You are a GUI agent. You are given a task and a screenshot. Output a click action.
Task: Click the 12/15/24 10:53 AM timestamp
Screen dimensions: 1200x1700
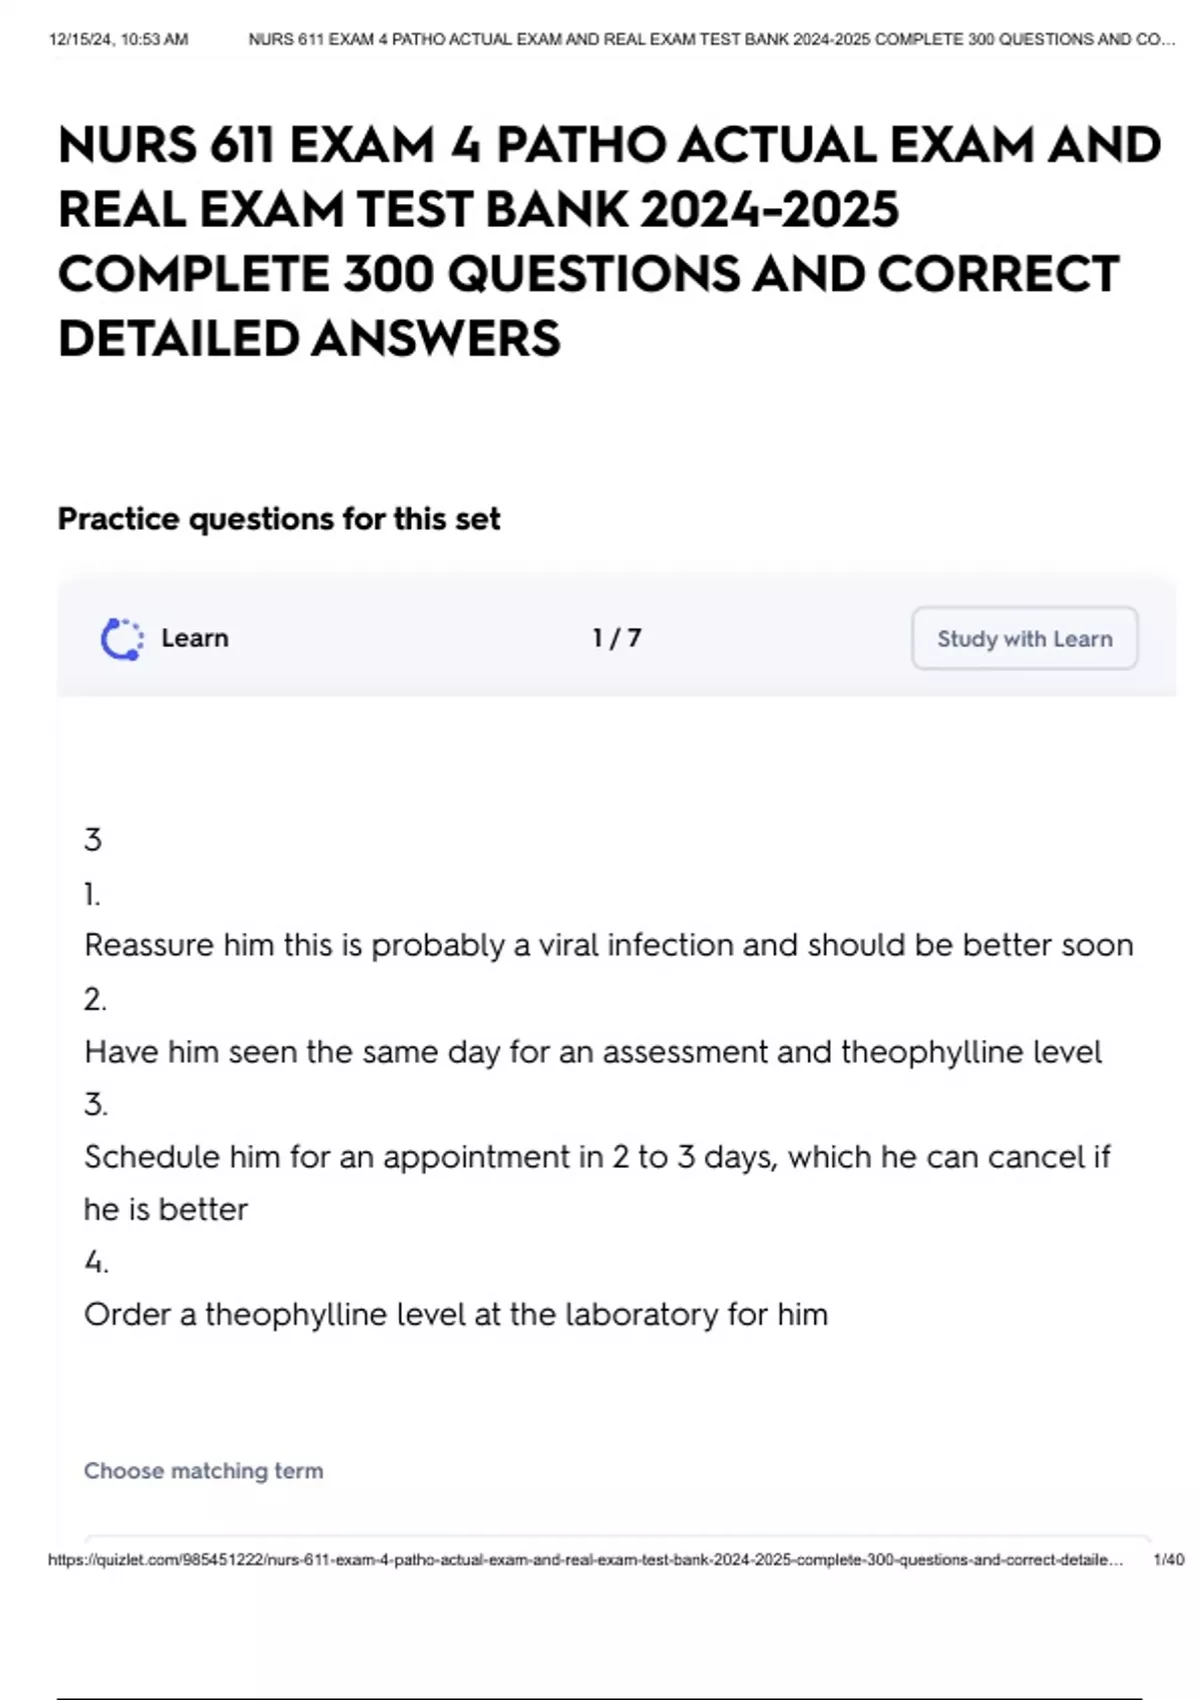click(118, 40)
